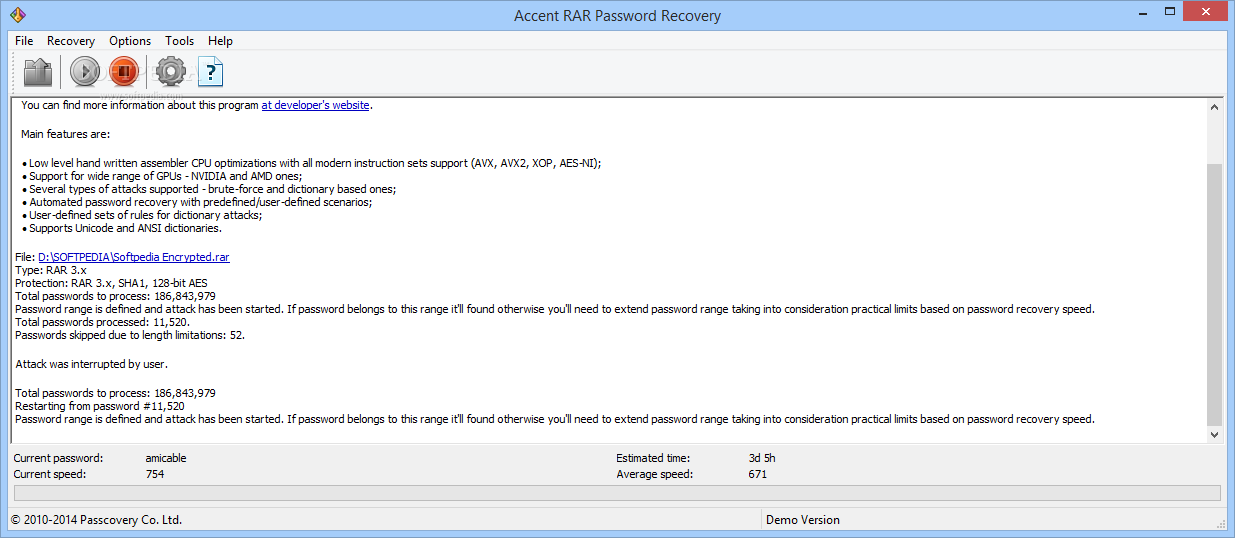Click the application icon in title bar
The width and height of the screenshot is (1235, 538).
(x=17, y=15)
